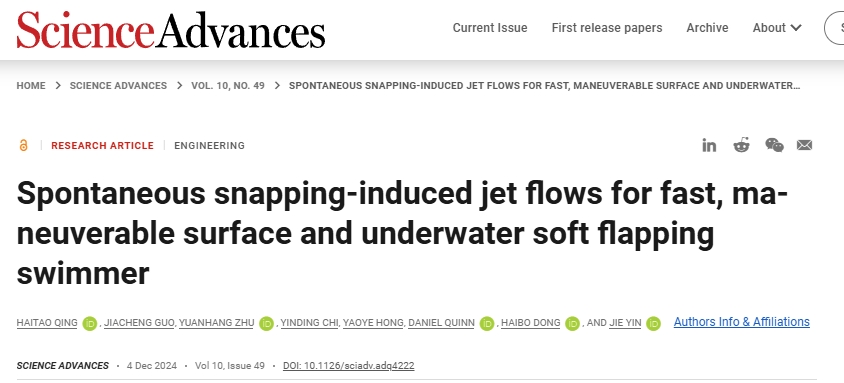844x383 pixels.
Task: Share article via WeChat icon
Action: pyautogui.click(x=774, y=145)
